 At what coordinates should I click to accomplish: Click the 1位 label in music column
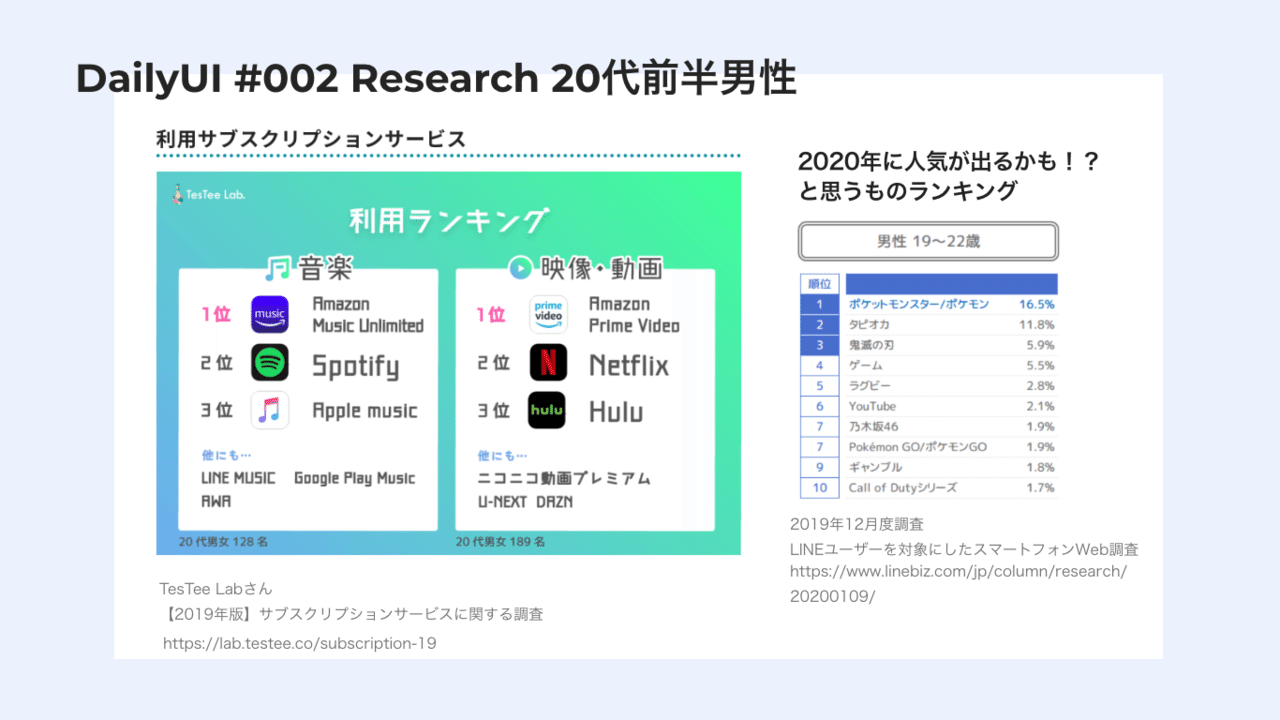[x=216, y=314]
